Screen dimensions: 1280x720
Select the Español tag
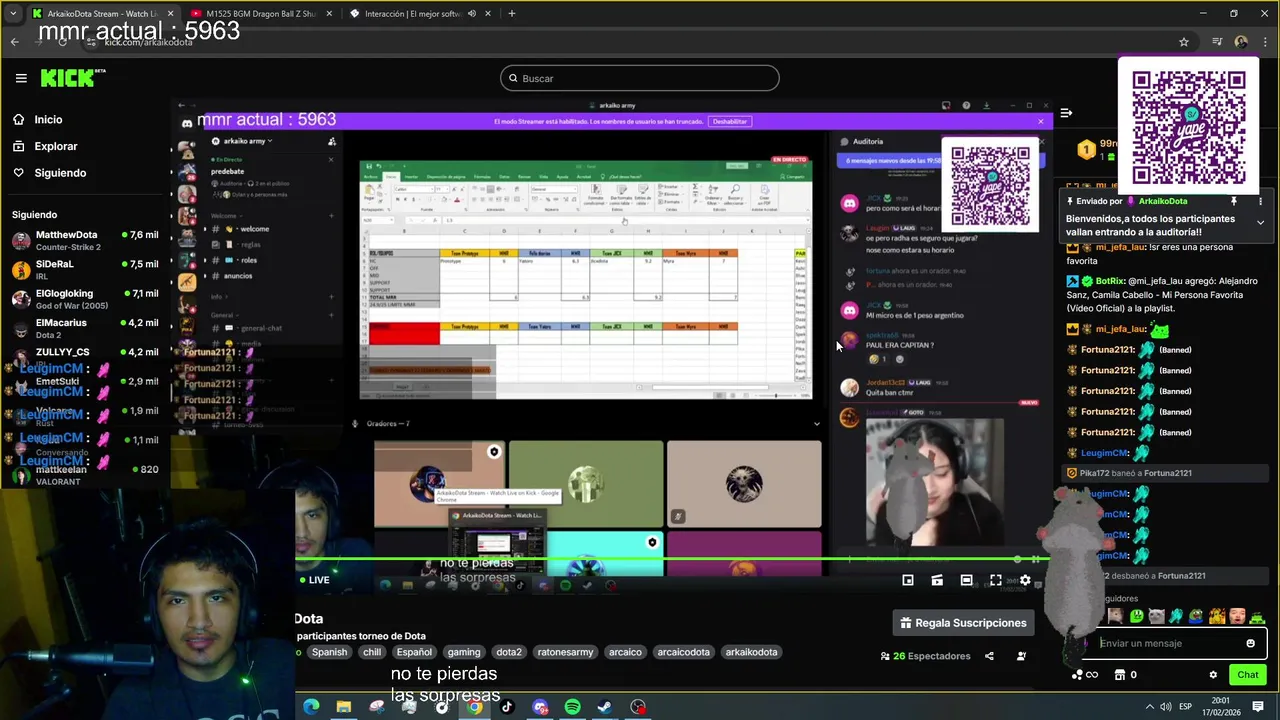(x=414, y=652)
